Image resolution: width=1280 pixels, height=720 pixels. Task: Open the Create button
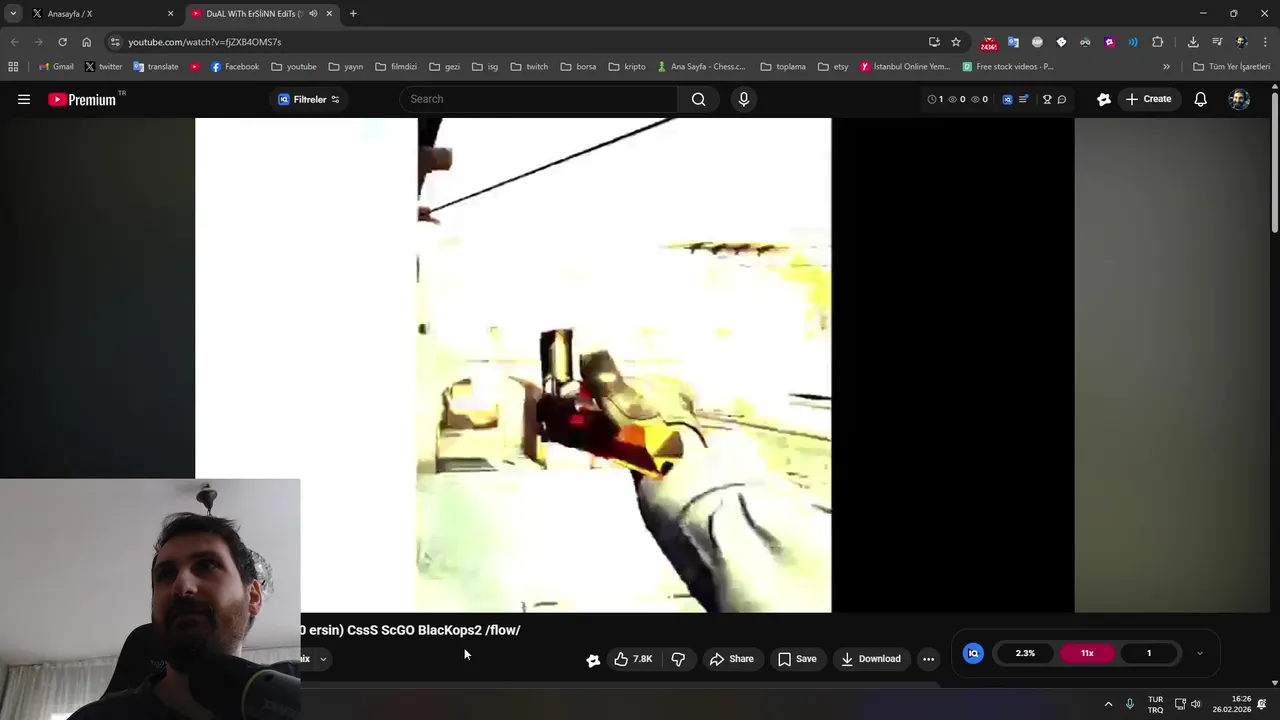pos(1148,99)
